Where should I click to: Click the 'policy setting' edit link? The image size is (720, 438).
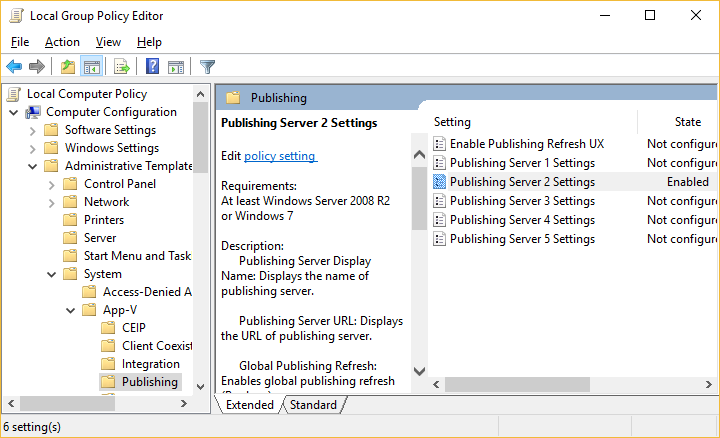[x=280, y=156]
